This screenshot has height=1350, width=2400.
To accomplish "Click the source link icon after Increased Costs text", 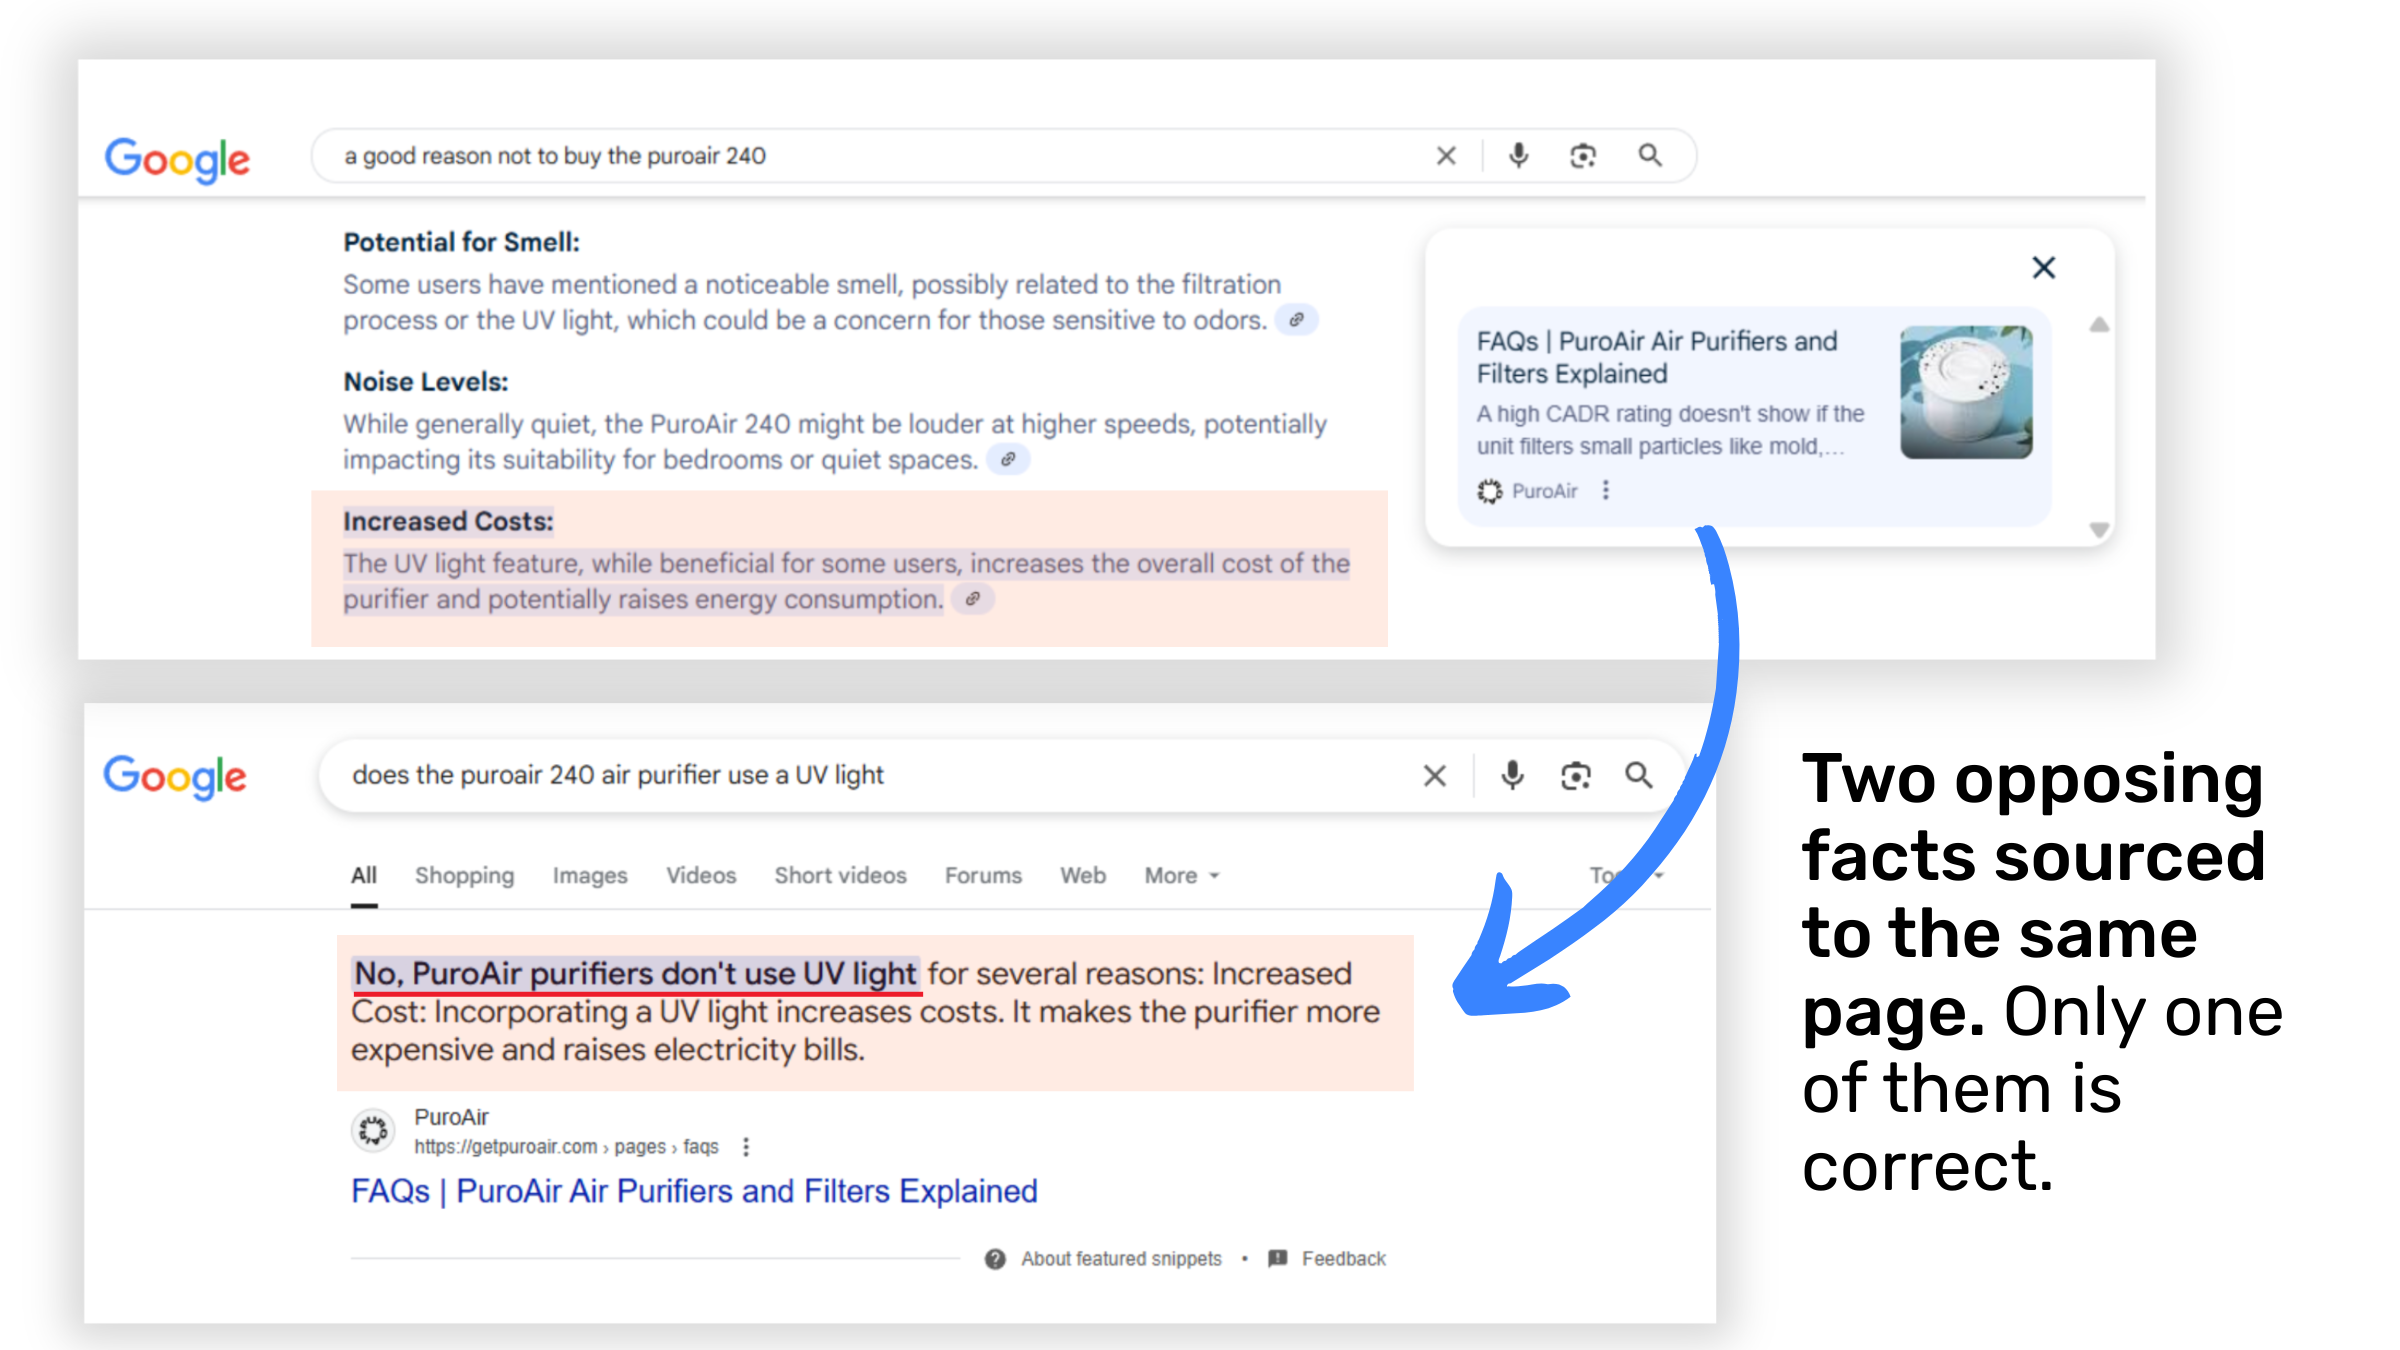I will tap(973, 599).
